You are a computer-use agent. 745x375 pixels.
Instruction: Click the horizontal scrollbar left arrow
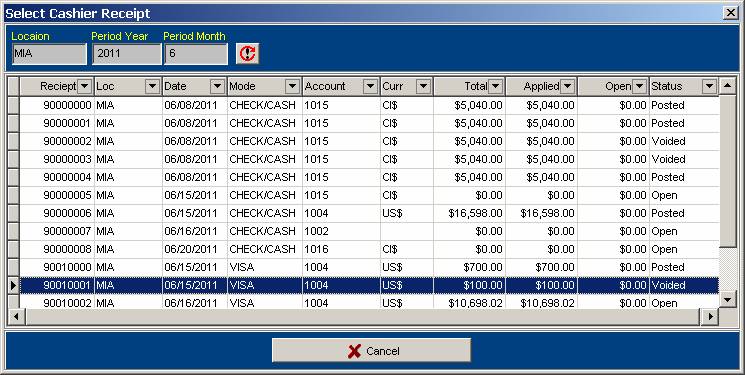coord(17,316)
